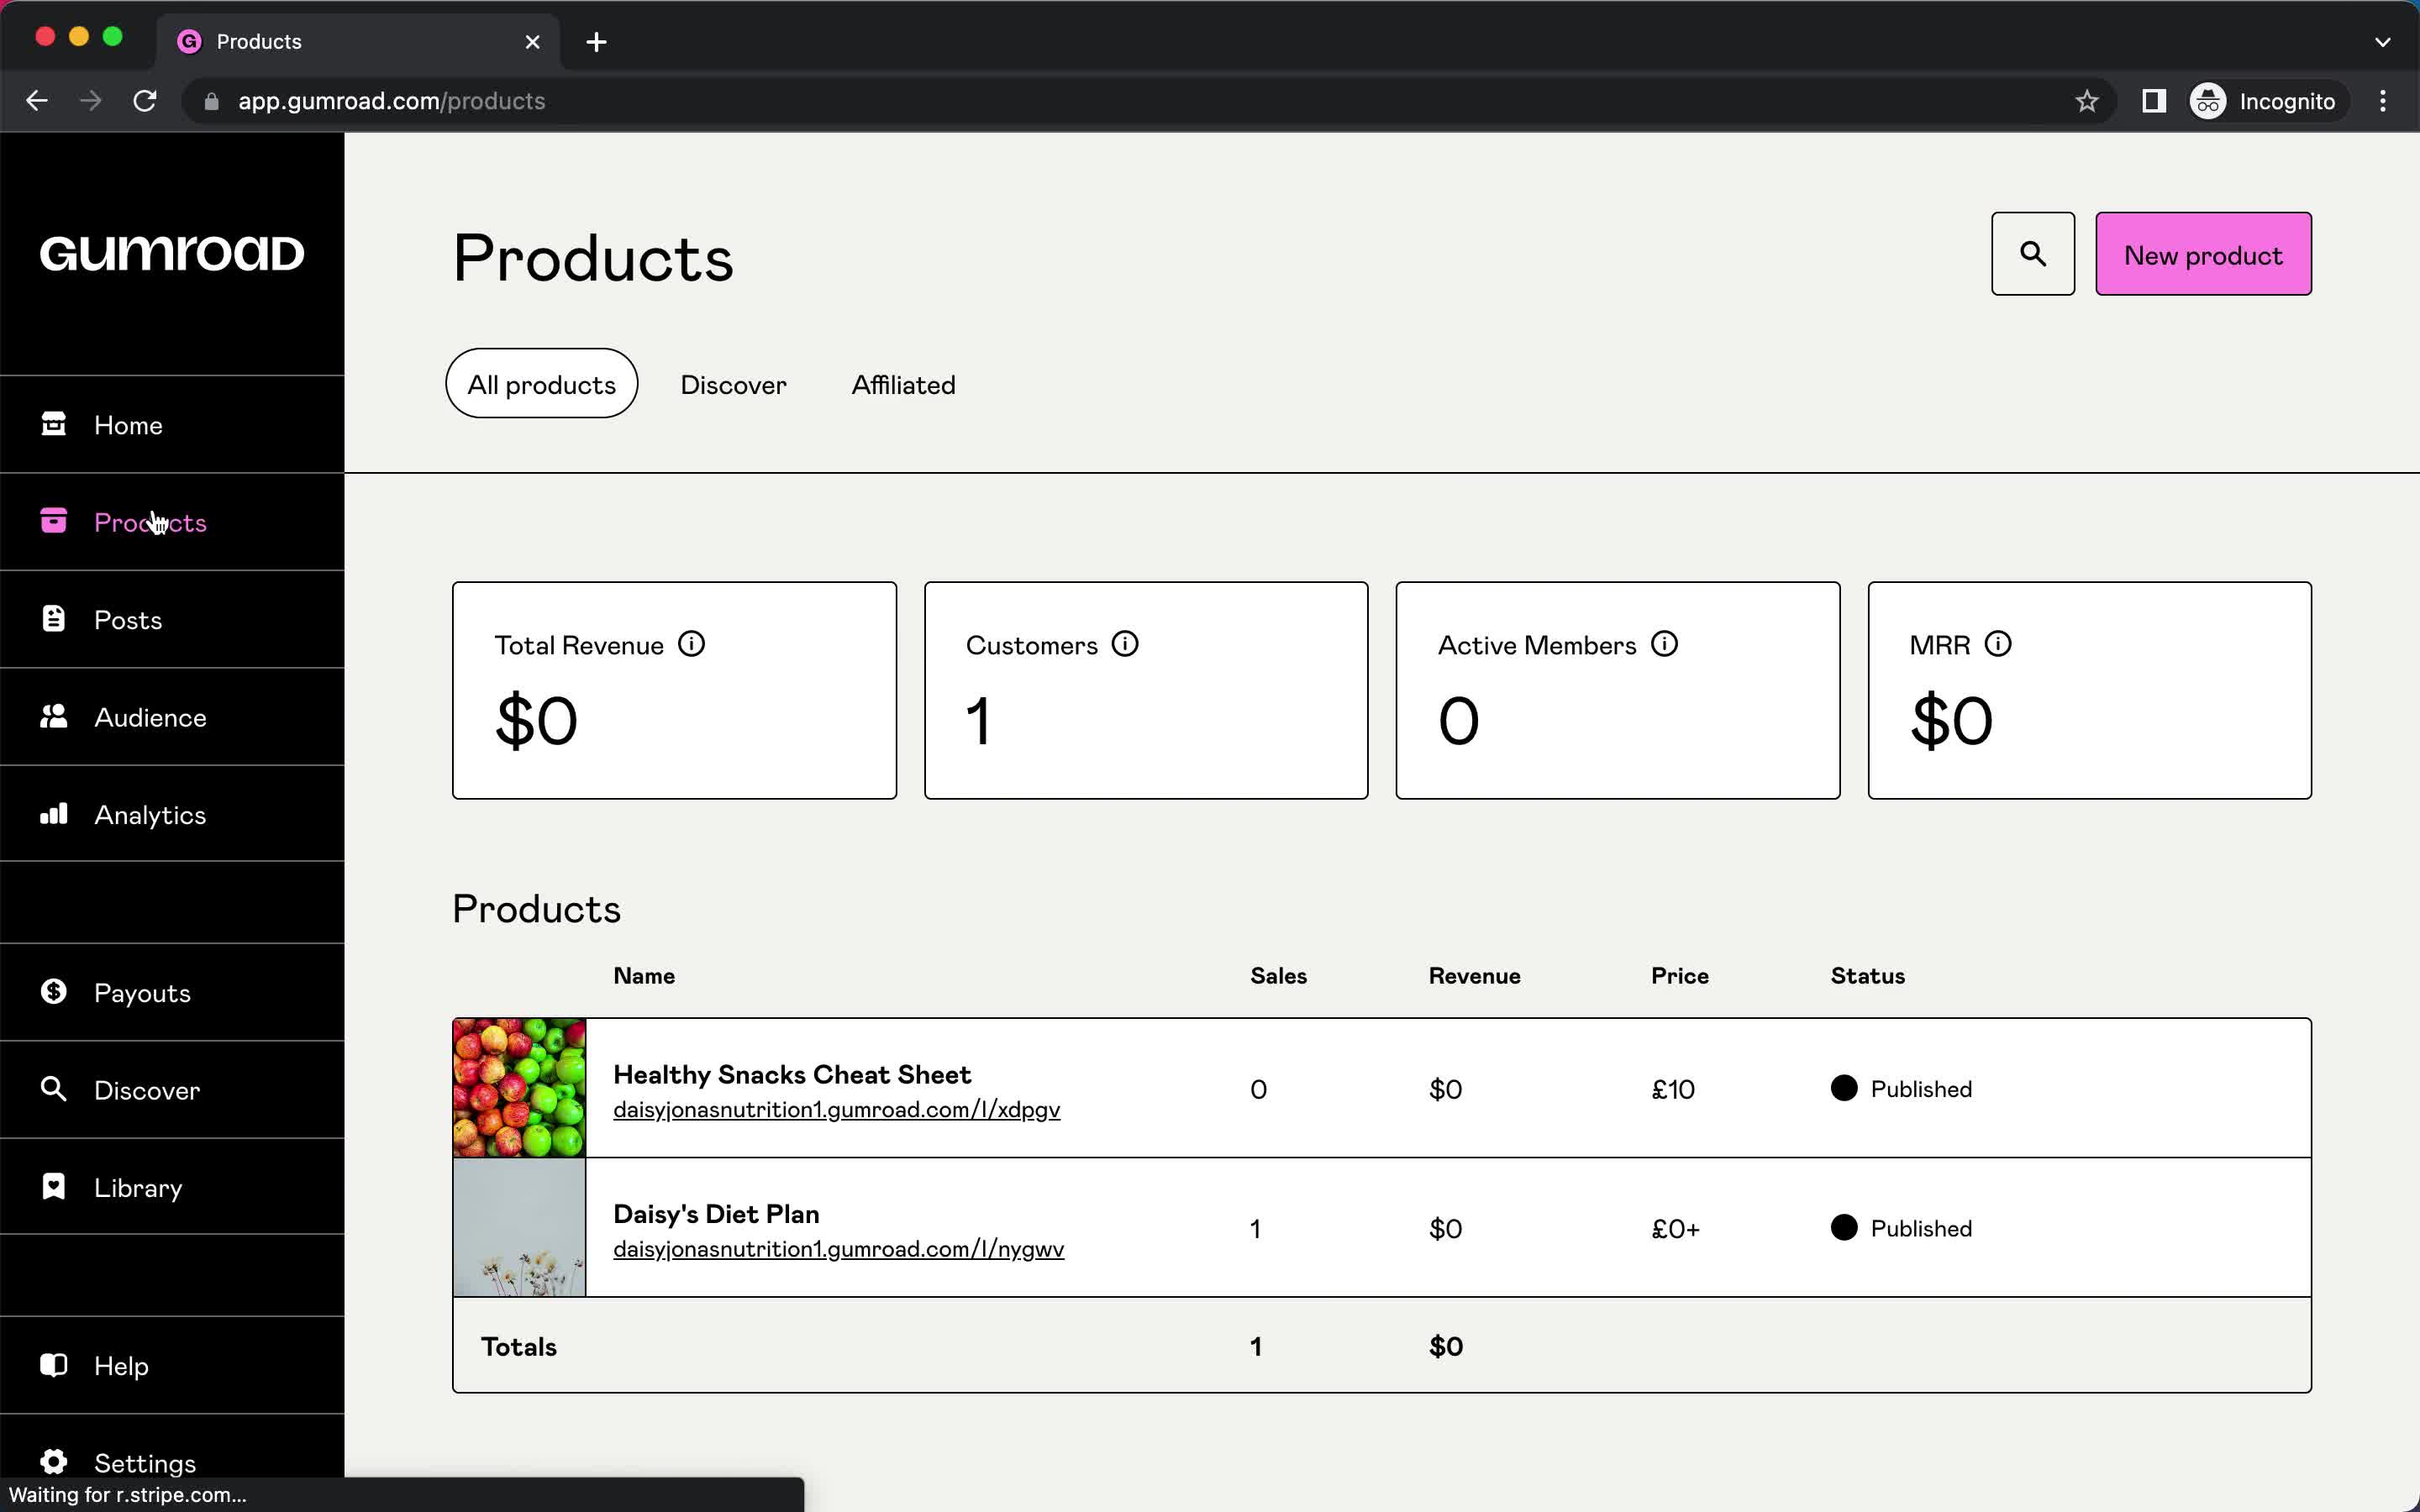Expand the tab search chevron dropdown
The height and width of the screenshot is (1512, 2420).
click(x=2382, y=42)
